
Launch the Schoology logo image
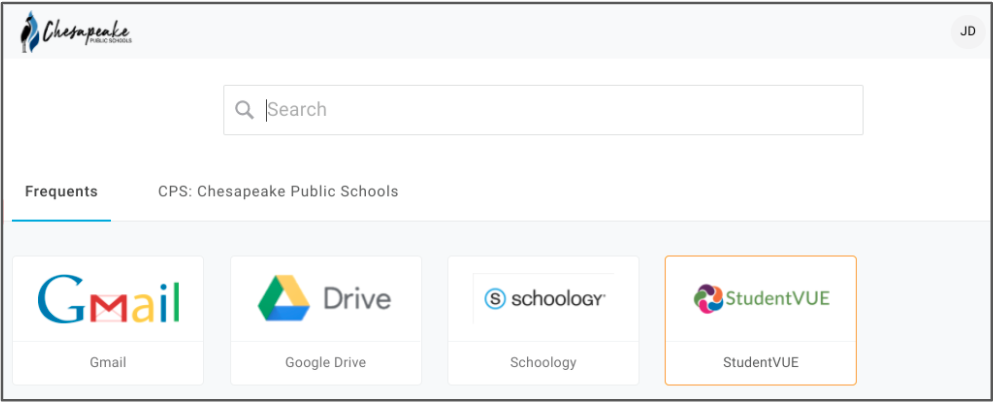click(544, 299)
